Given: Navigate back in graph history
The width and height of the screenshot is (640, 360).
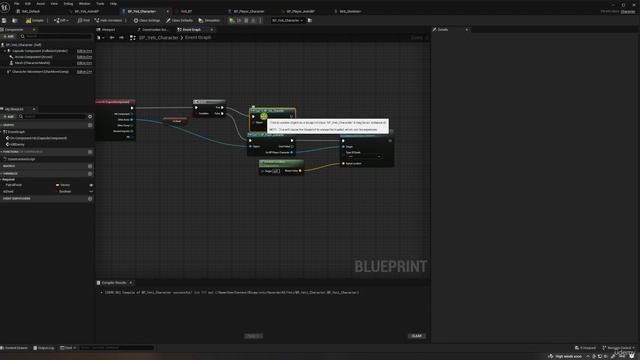Looking at the screenshot, I should [x=112, y=38].
